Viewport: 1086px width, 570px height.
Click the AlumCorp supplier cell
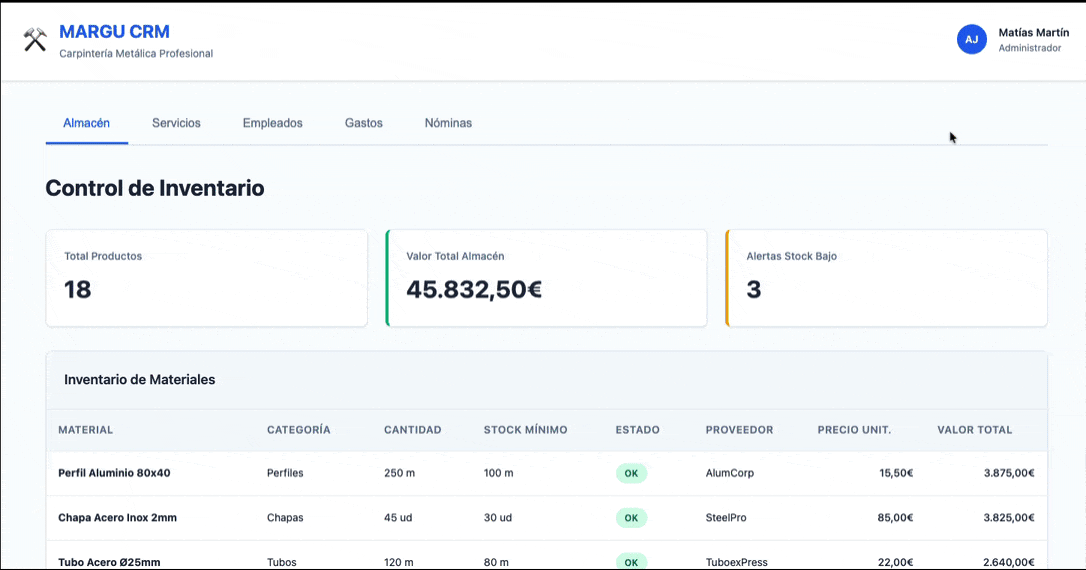coord(730,473)
